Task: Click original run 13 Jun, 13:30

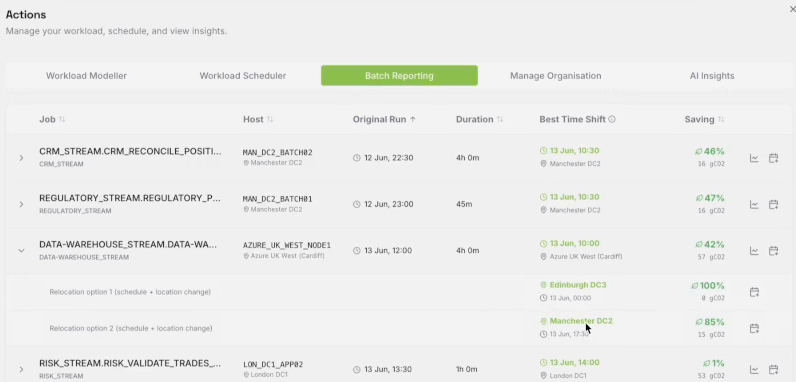Action: coord(388,369)
